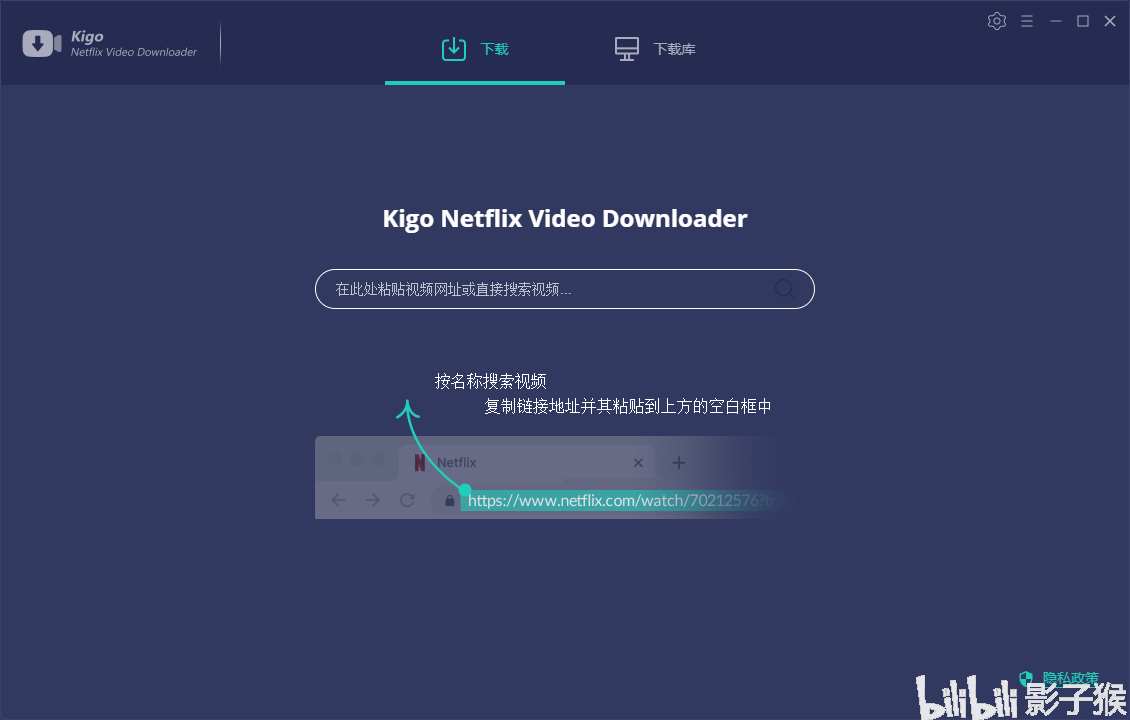Image resolution: width=1130 pixels, height=720 pixels.
Task: Maximize the Kigo window
Action: (1082, 21)
